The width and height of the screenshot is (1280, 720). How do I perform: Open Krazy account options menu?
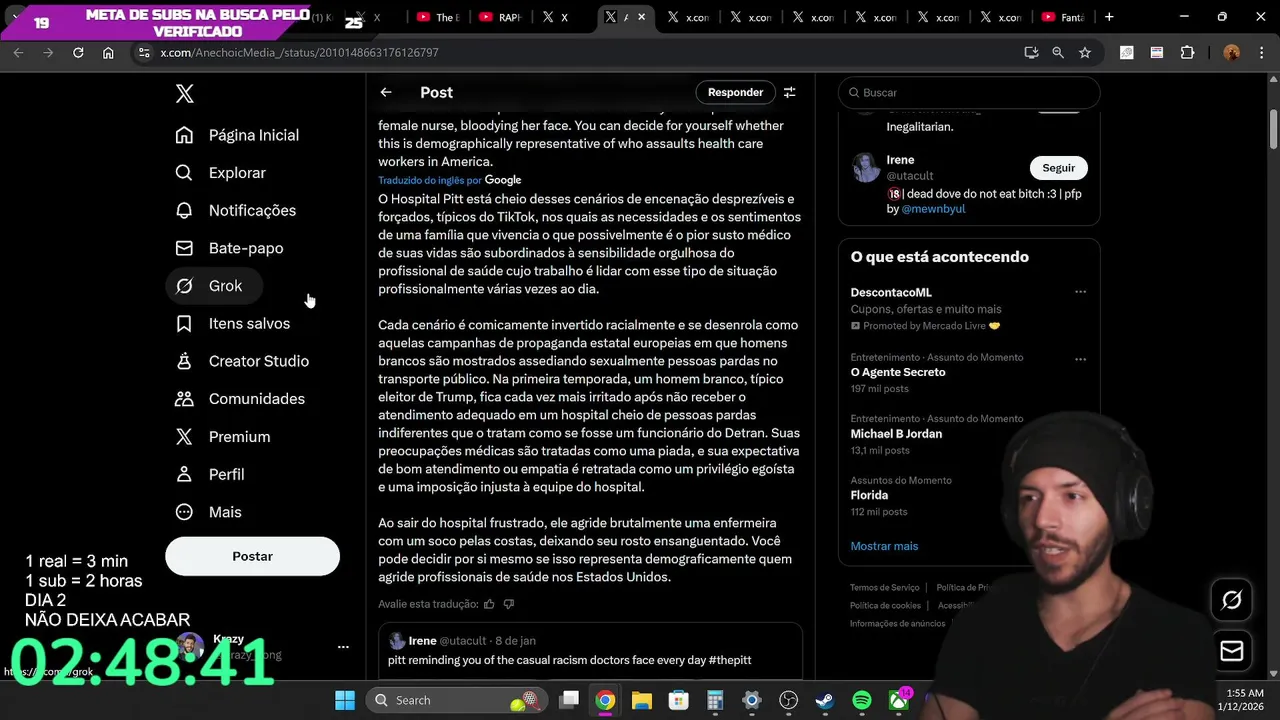[343, 647]
